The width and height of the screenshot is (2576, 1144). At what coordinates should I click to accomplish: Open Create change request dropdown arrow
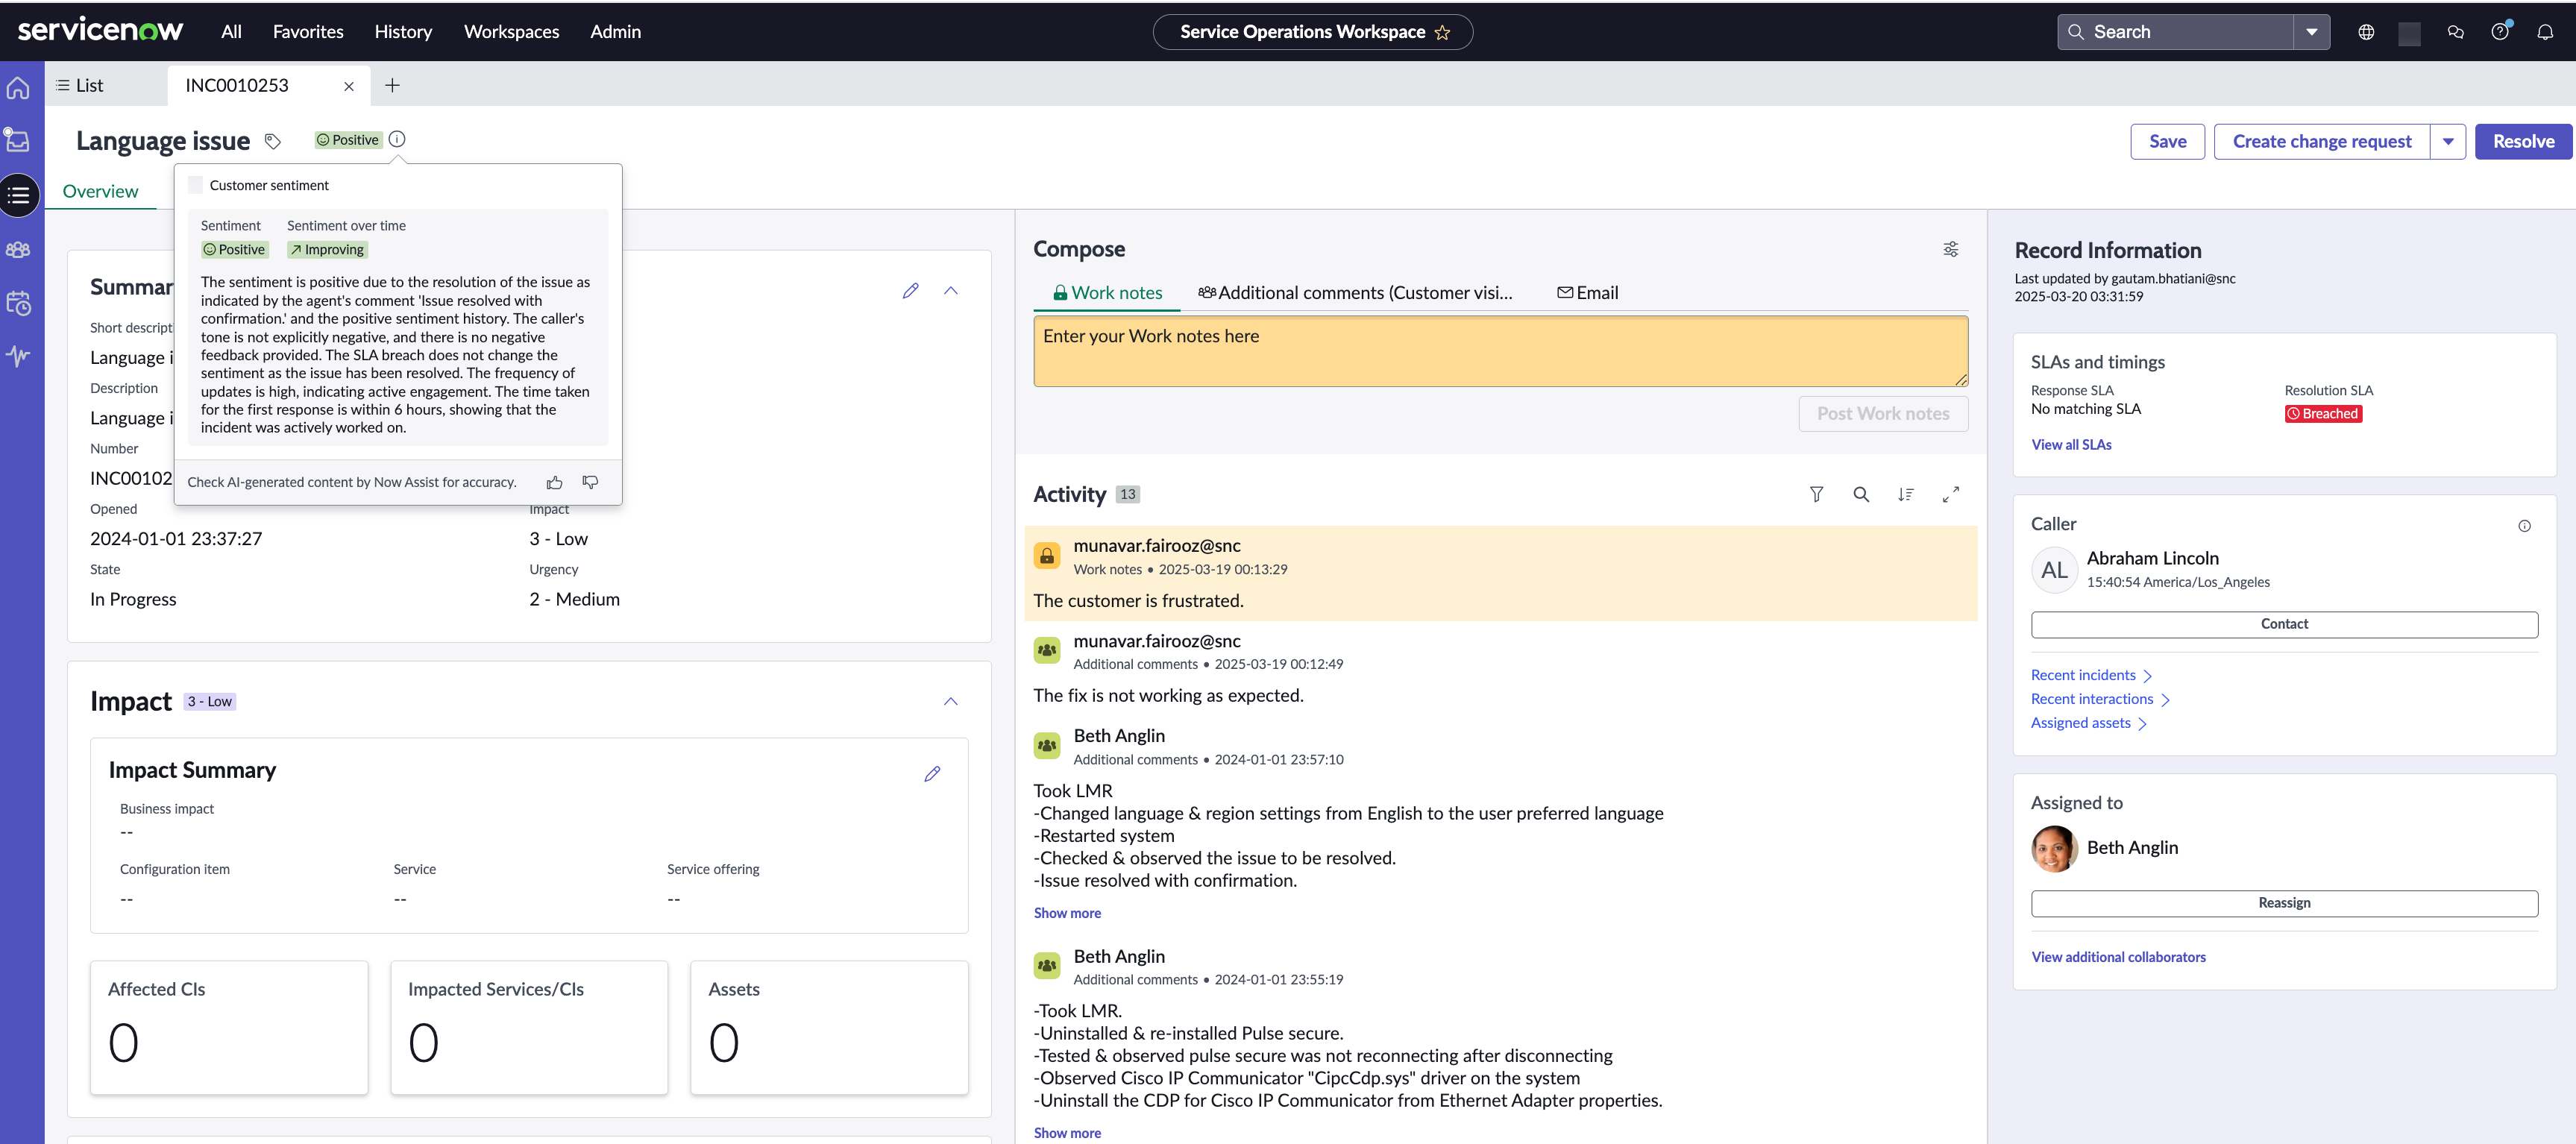coord(2448,141)
